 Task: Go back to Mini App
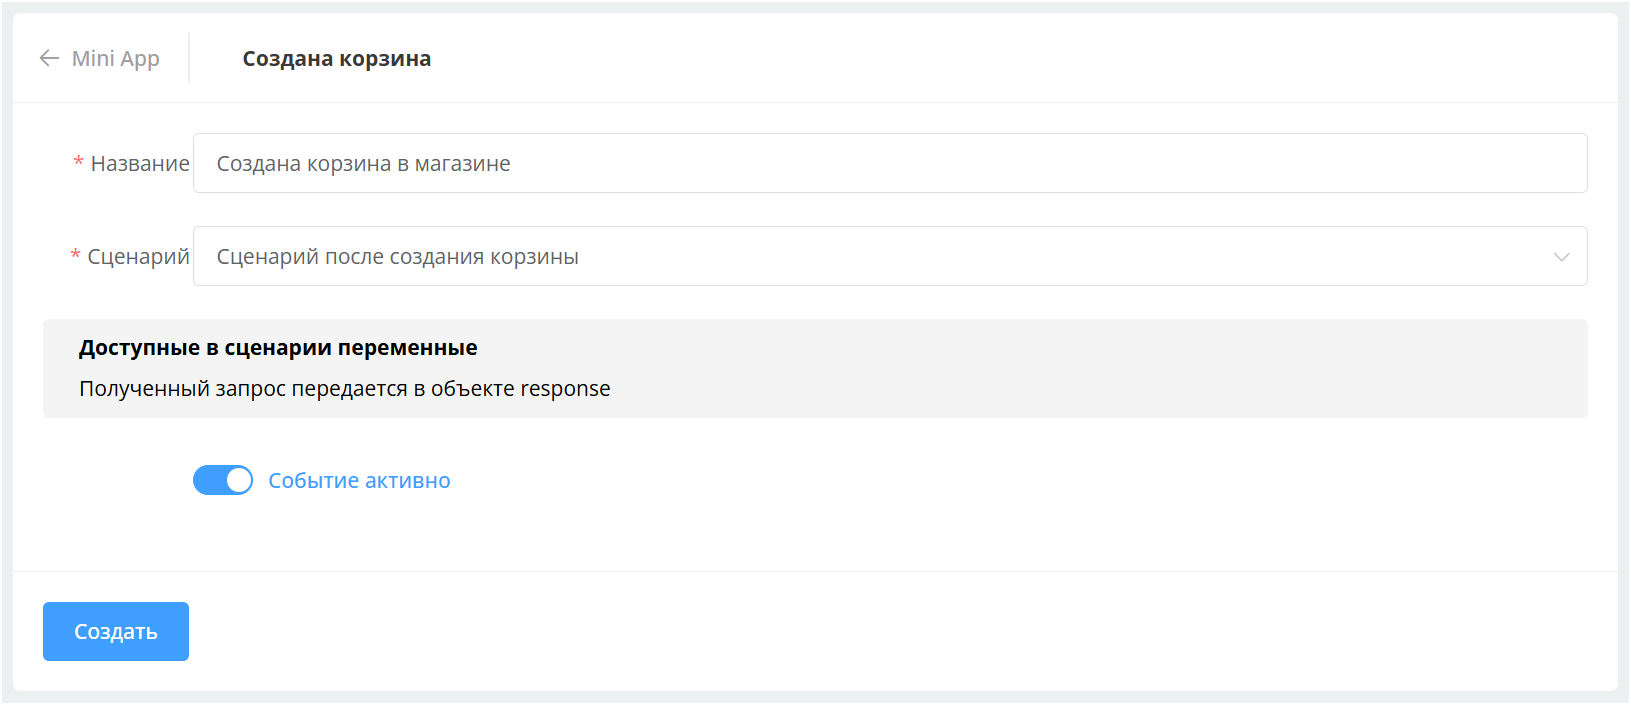(115, 58)
